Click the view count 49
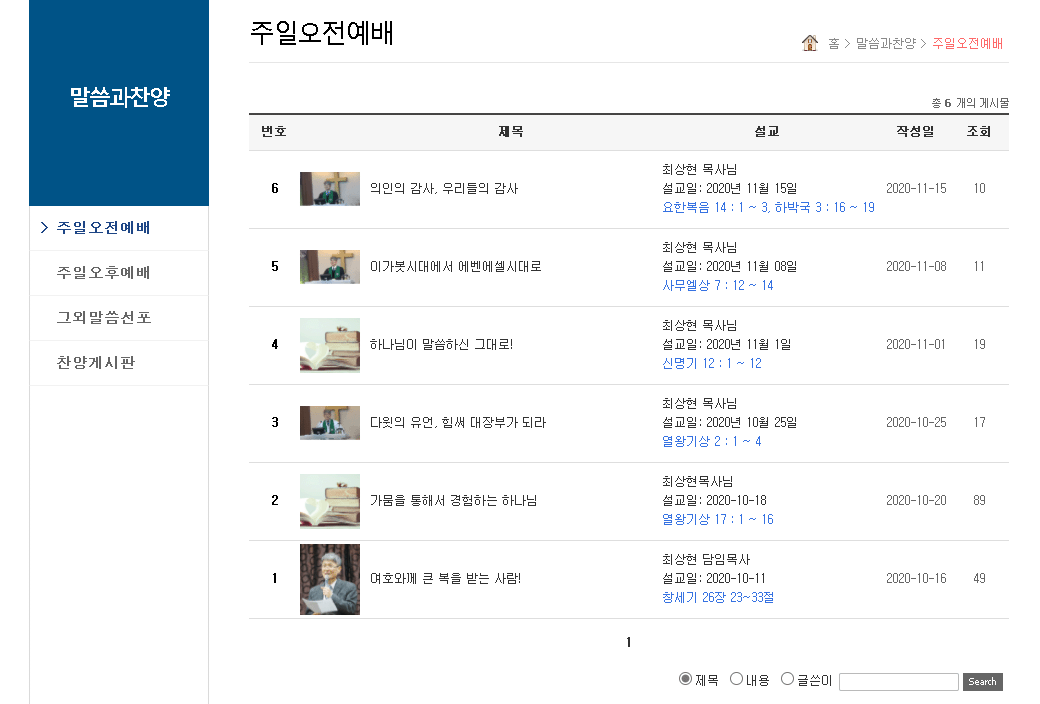 [x=979, y=579]
